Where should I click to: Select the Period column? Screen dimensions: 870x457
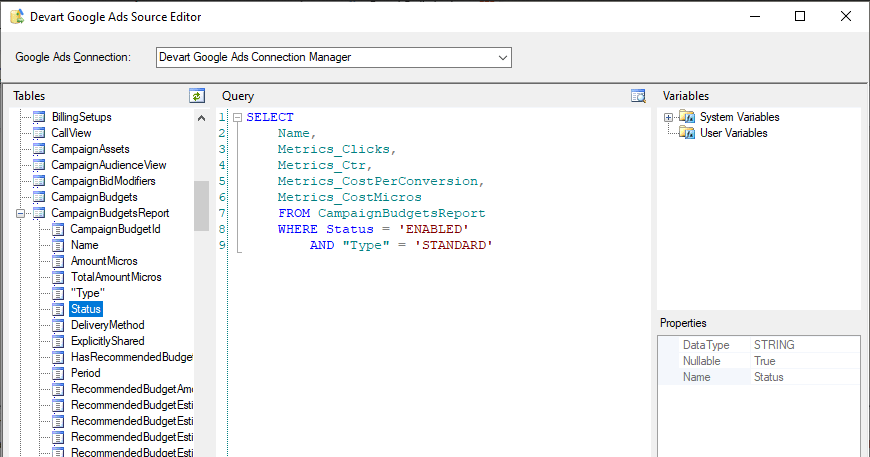pos(85,373)
